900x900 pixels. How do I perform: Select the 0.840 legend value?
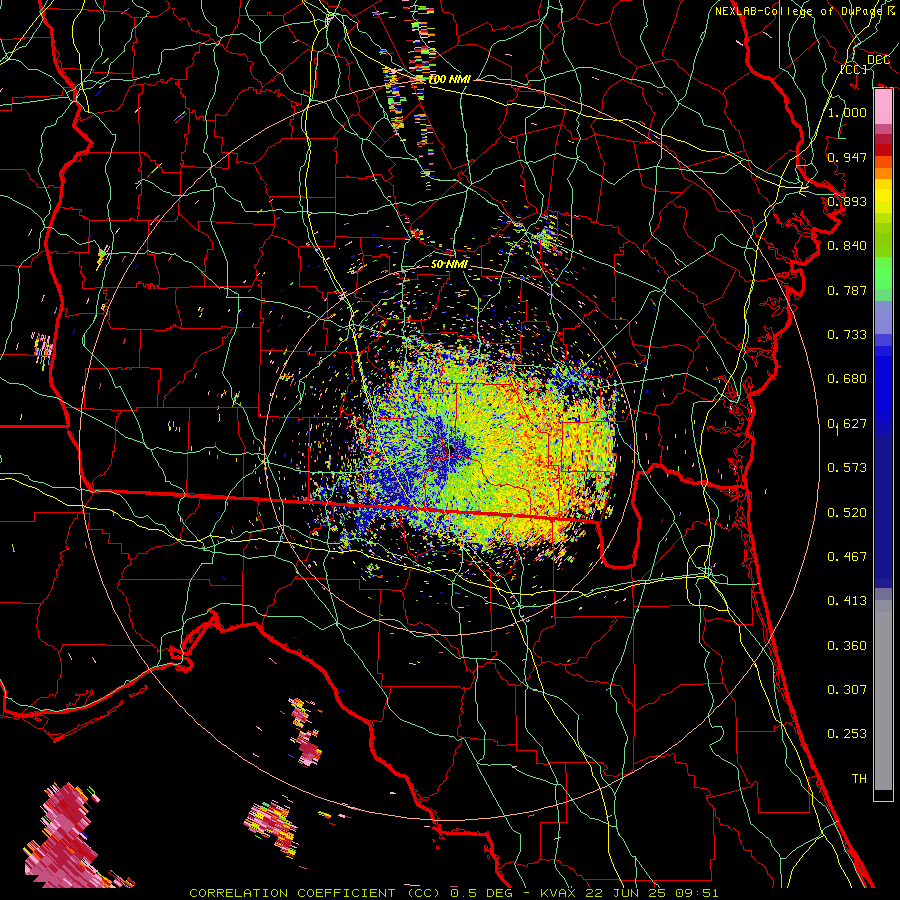[847, 246]
